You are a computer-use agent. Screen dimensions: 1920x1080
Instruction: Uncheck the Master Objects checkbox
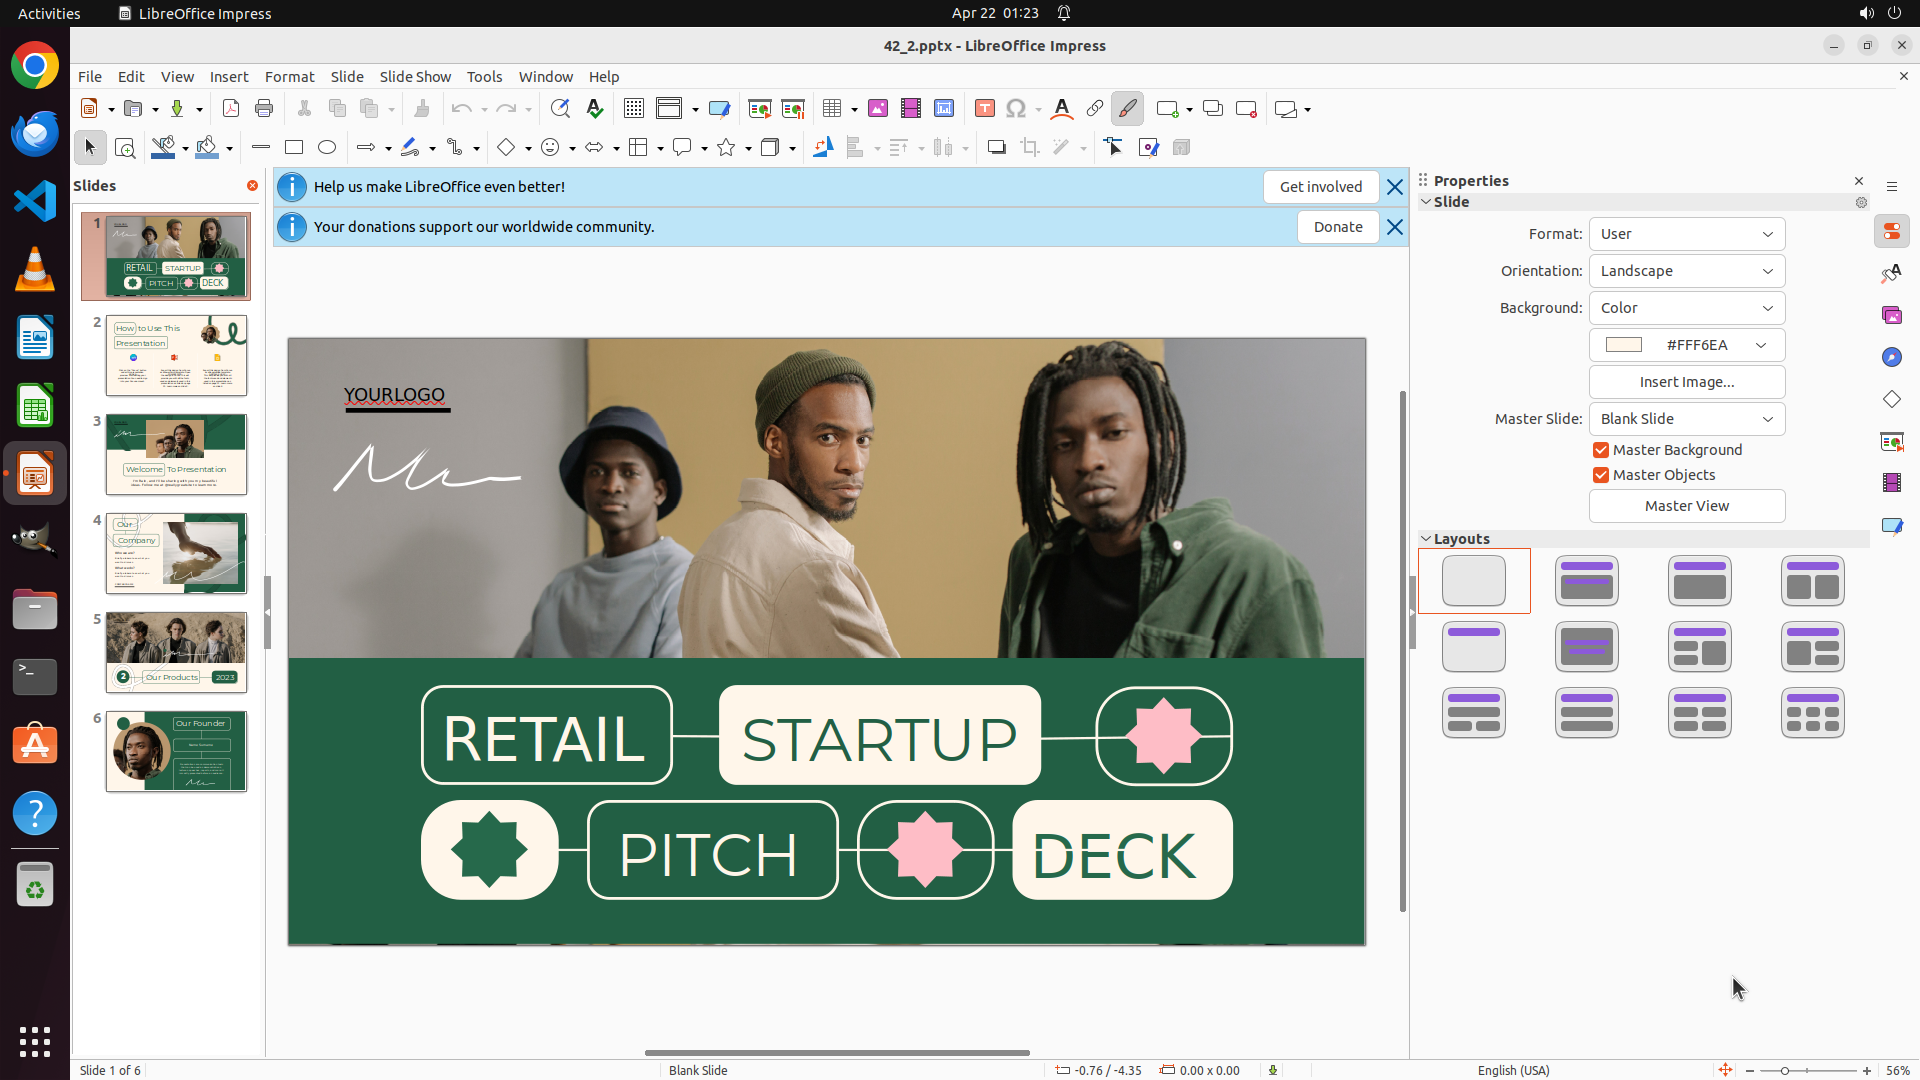click(1601, 475)
